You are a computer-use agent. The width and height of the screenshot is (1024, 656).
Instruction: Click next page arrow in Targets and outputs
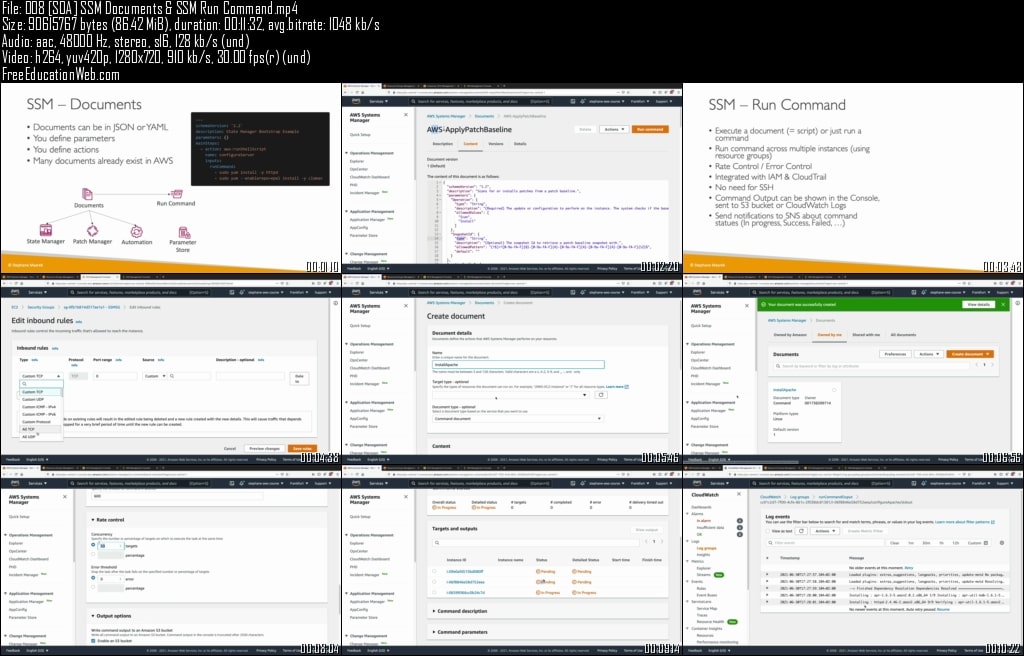(x=662, y=541)
